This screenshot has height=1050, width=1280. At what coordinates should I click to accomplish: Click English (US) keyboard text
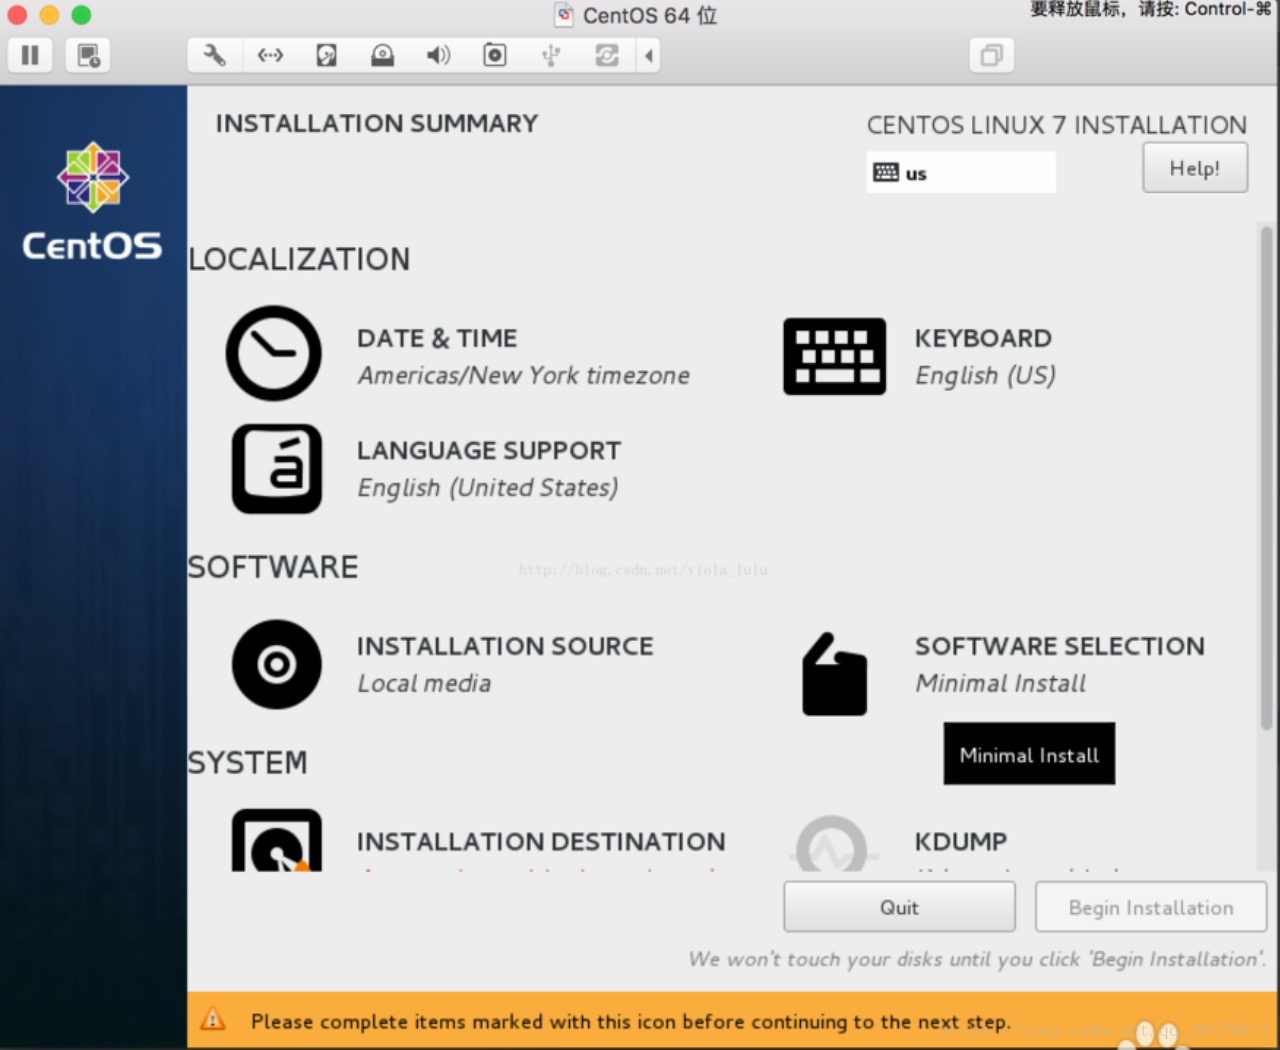tap(985, 375)
